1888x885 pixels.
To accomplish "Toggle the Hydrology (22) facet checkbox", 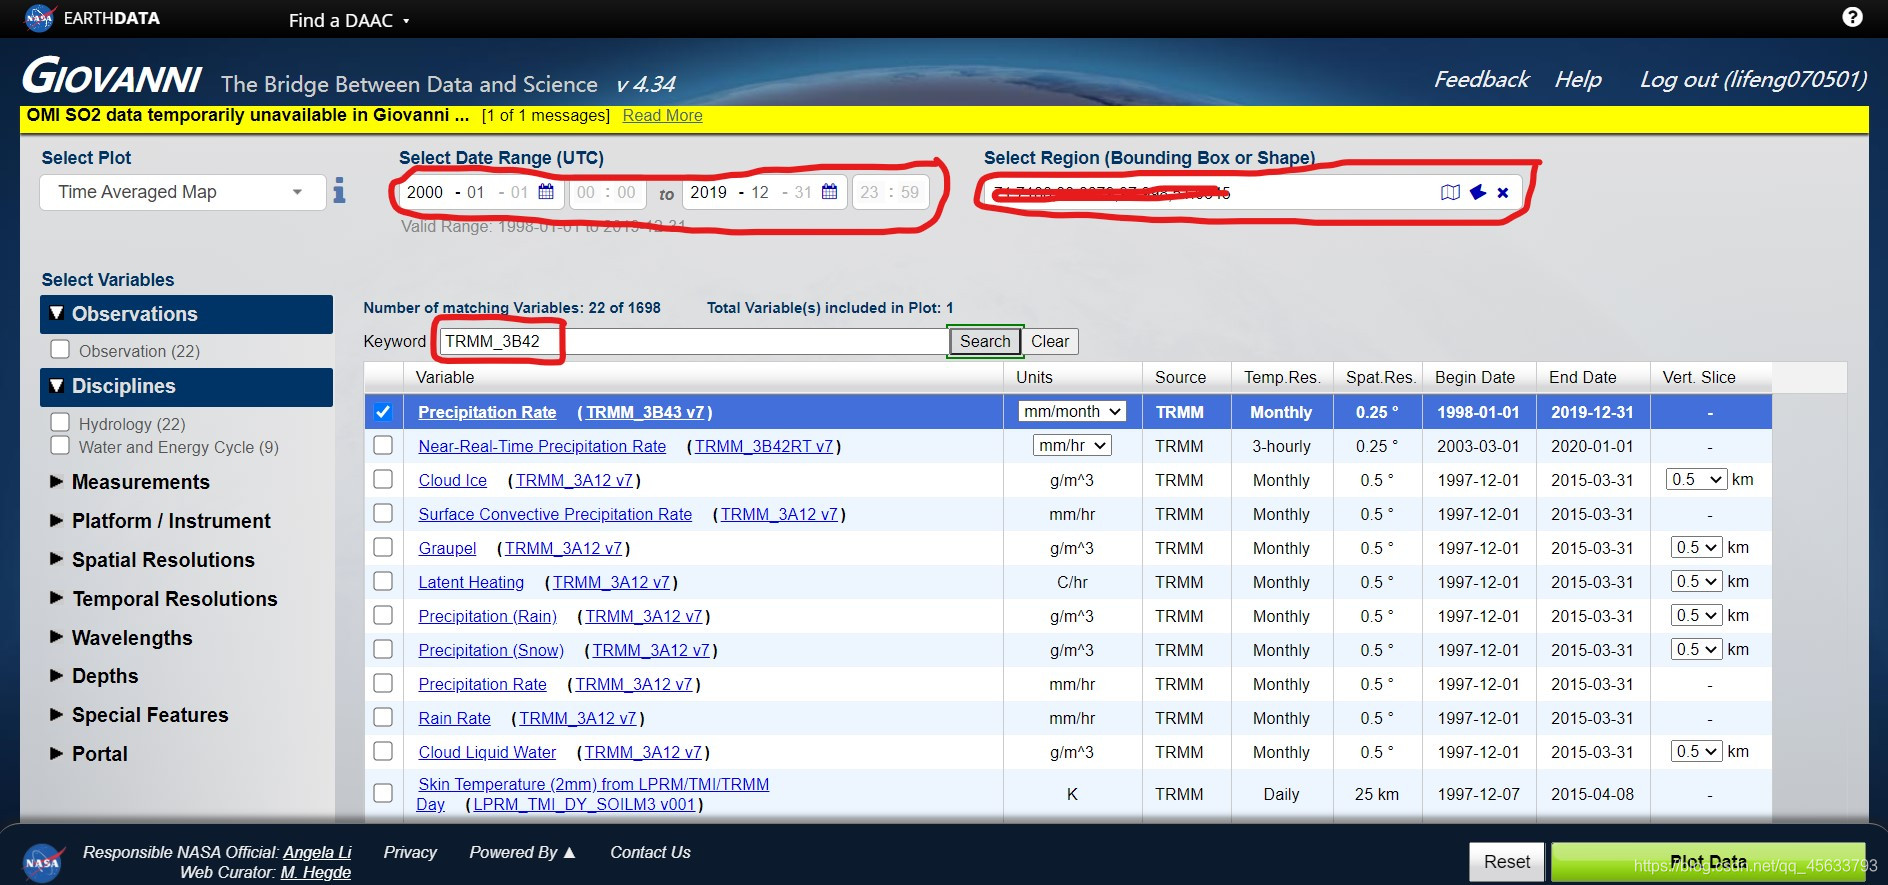I will [60, 422].
